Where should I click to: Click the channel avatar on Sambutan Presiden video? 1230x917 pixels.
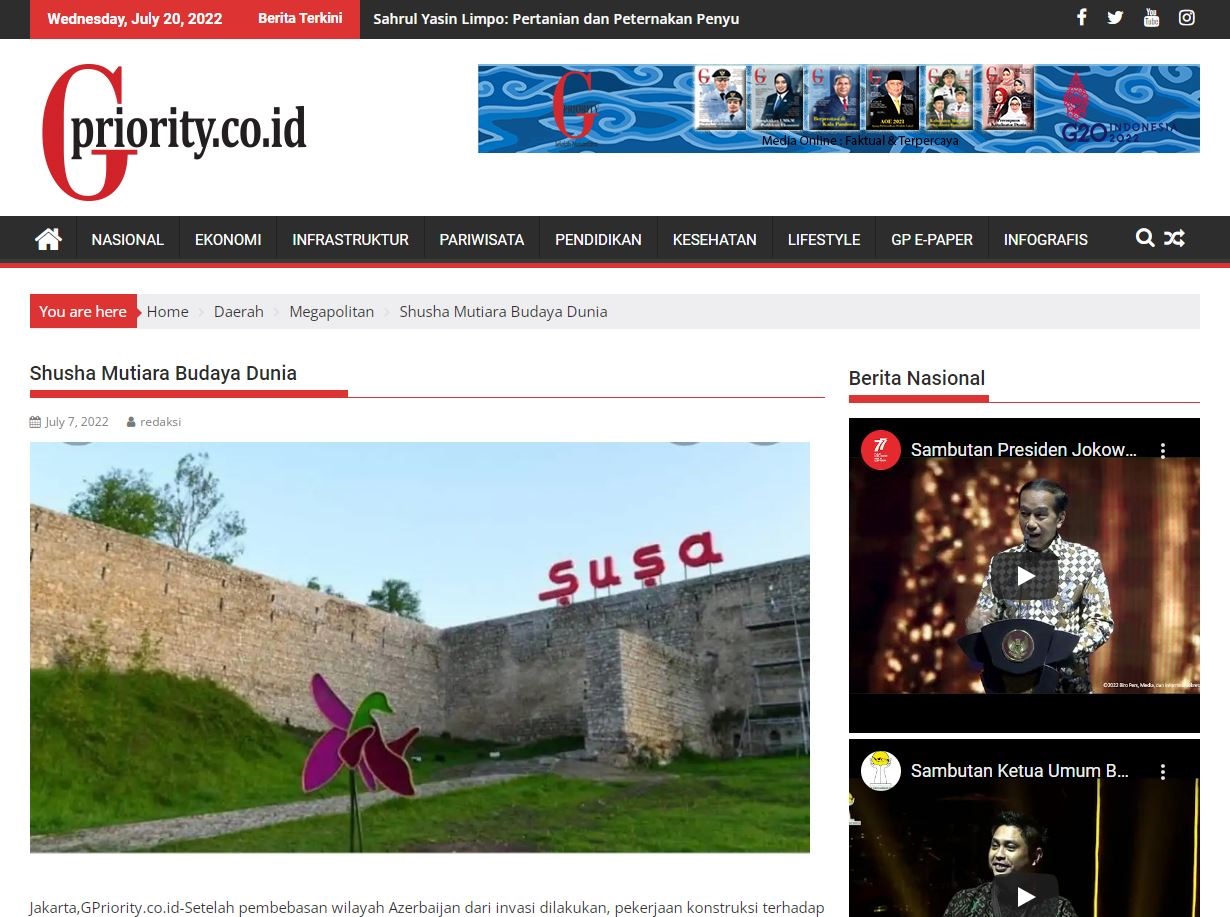881,450
